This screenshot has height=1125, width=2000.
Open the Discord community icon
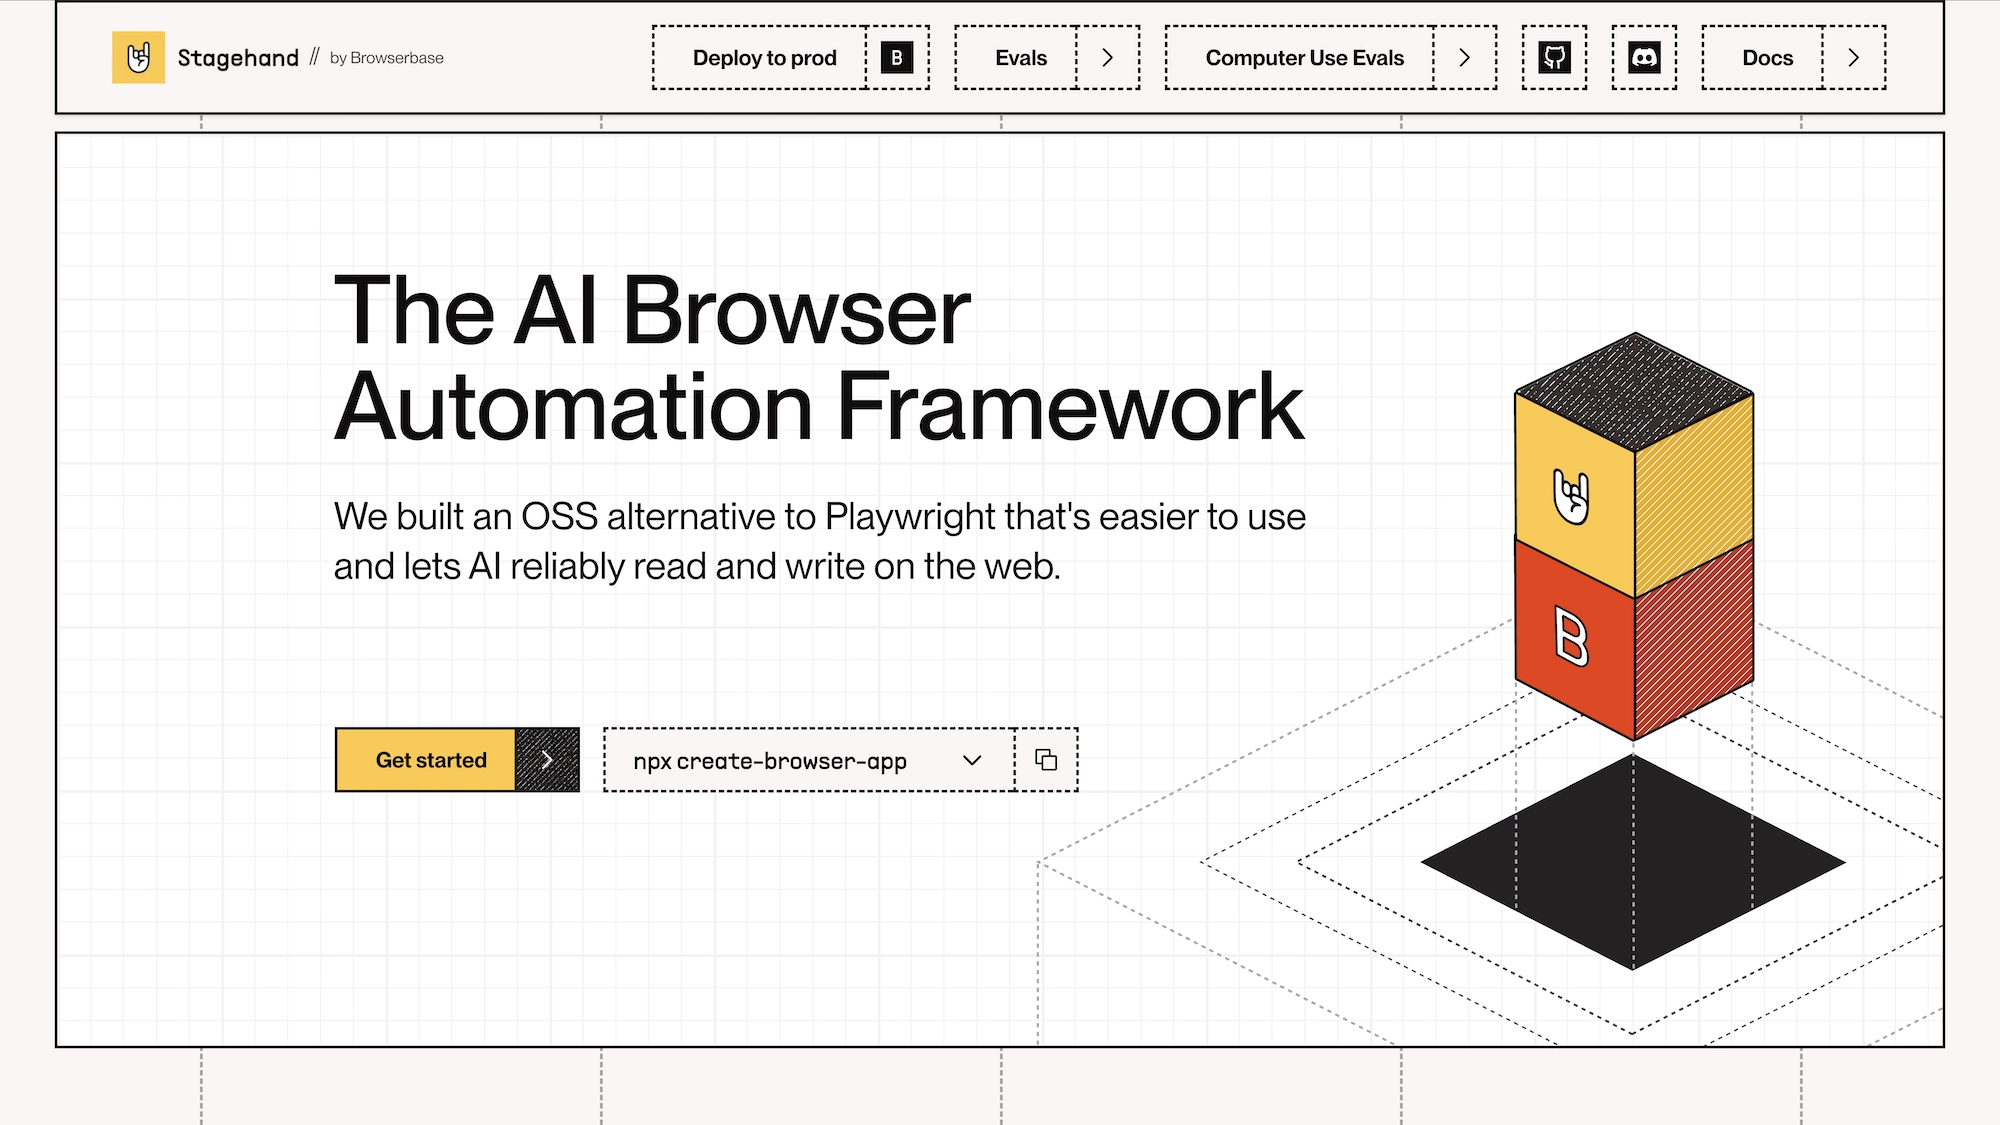[x=1644, y=58]
